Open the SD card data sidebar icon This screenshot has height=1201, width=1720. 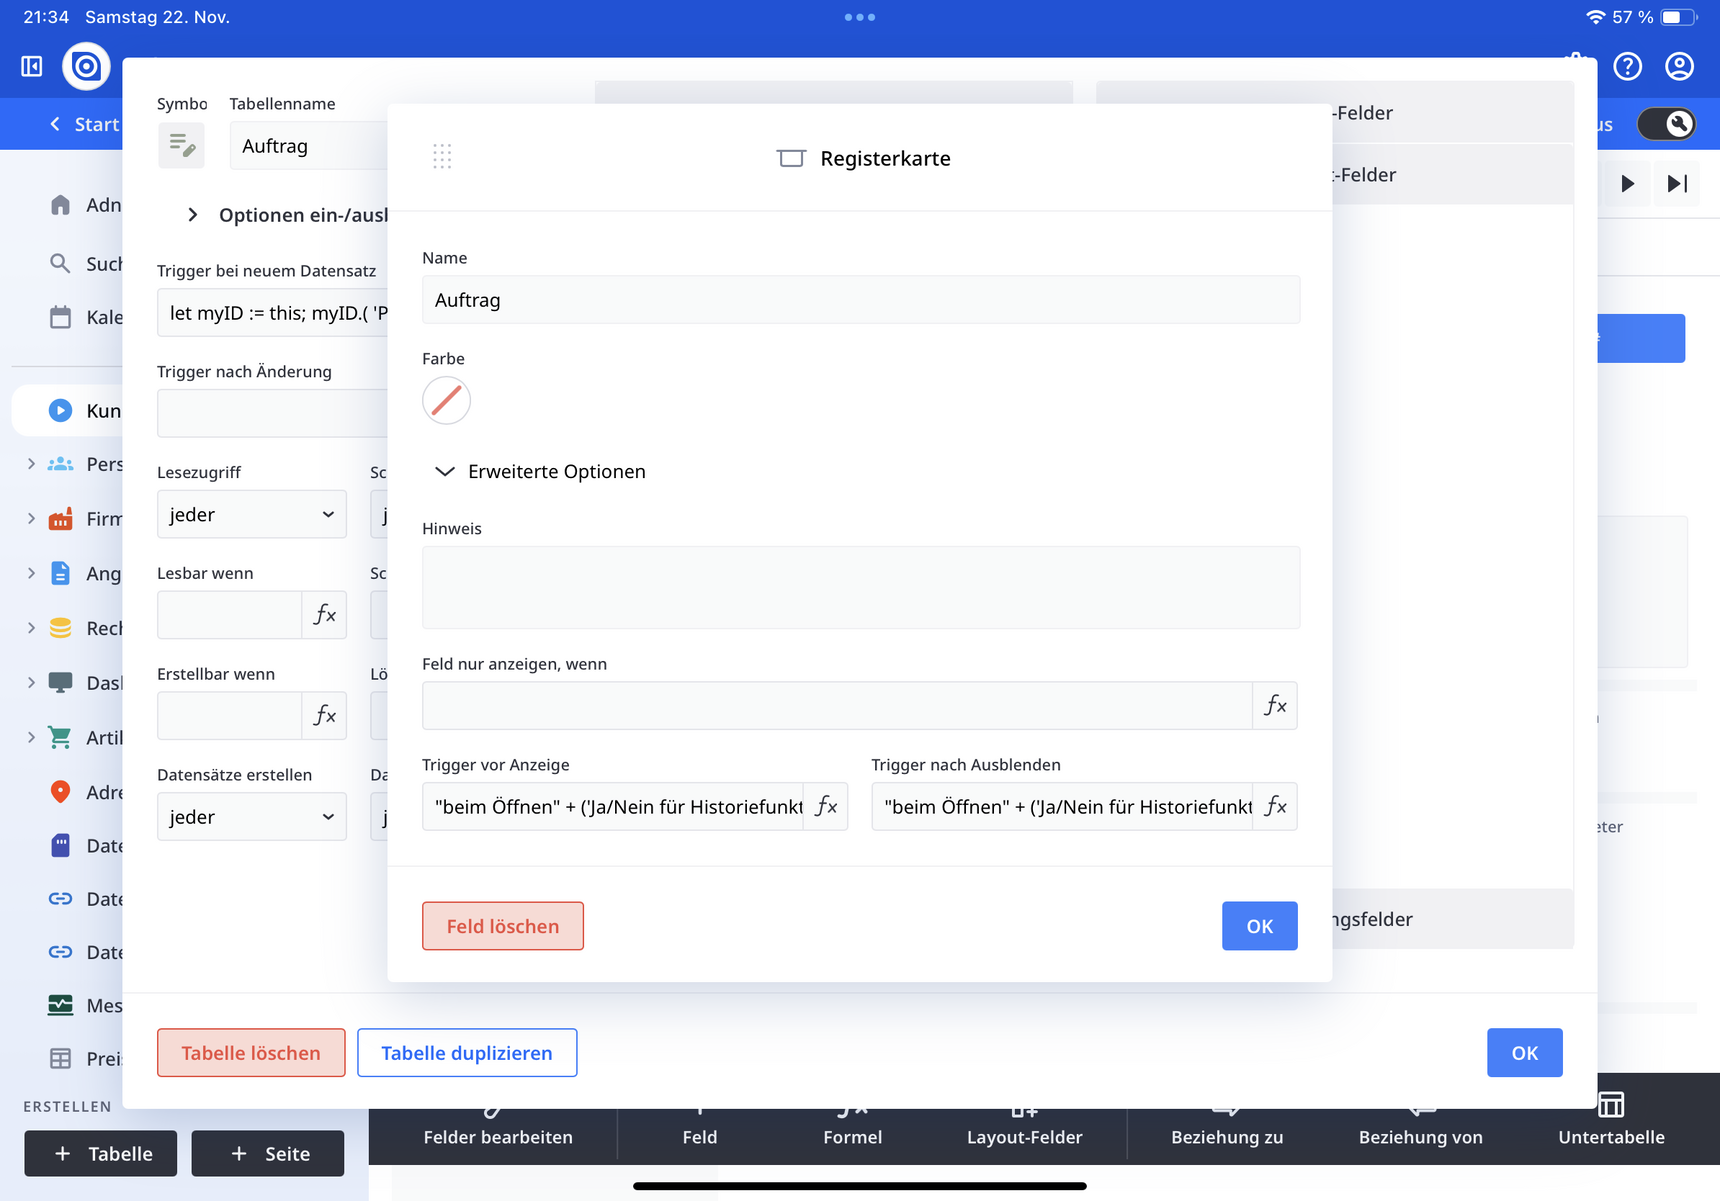click(61, 845)
